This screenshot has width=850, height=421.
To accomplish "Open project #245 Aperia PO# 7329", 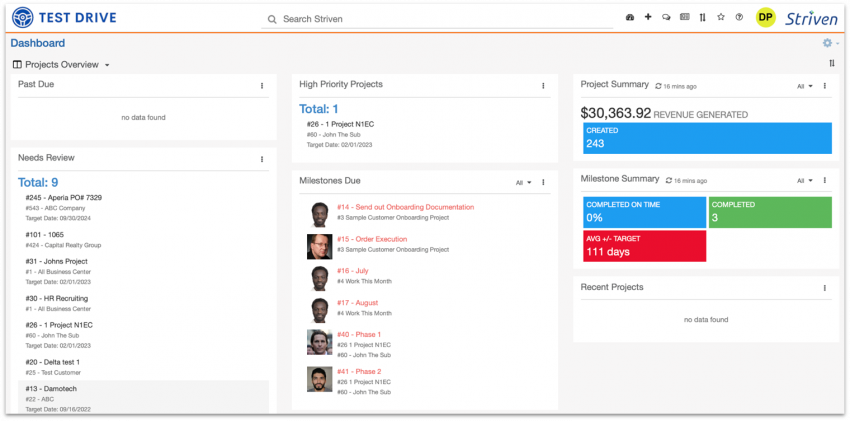I will pos(63,198).
